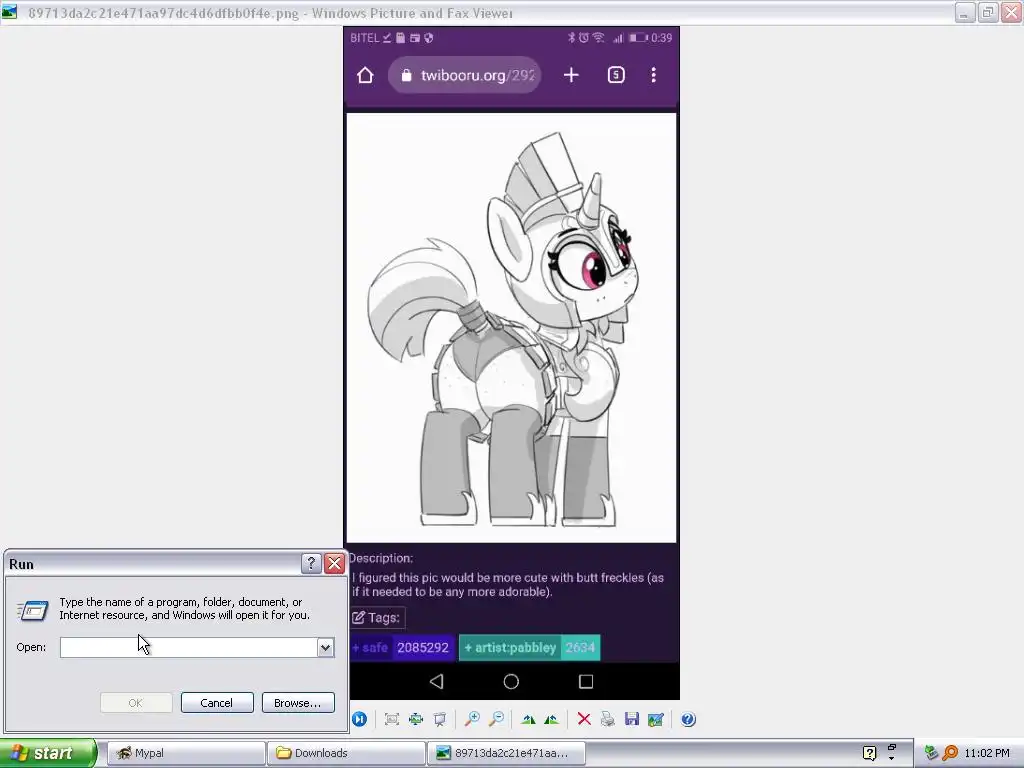Rotate the image counterclockwise

click(x=551, y=719)
